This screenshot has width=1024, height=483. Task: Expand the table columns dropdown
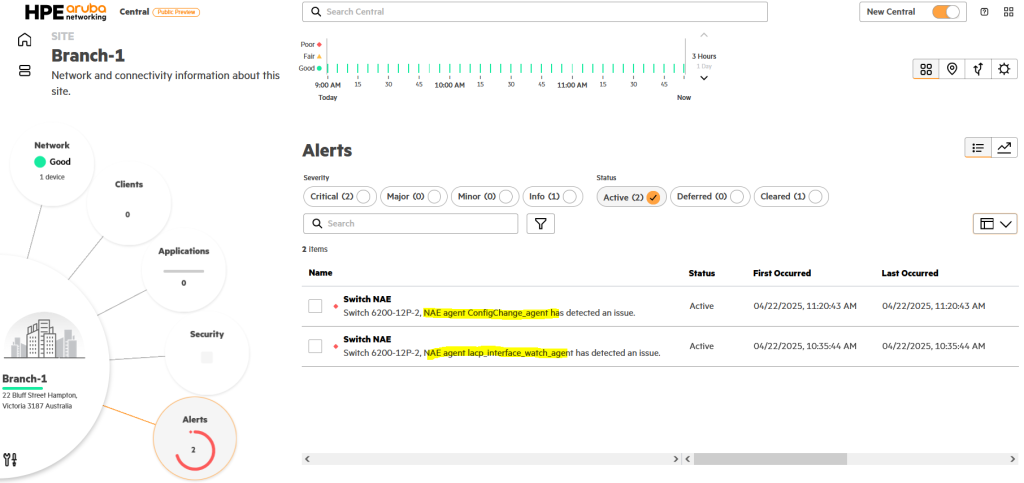point(995,224)
